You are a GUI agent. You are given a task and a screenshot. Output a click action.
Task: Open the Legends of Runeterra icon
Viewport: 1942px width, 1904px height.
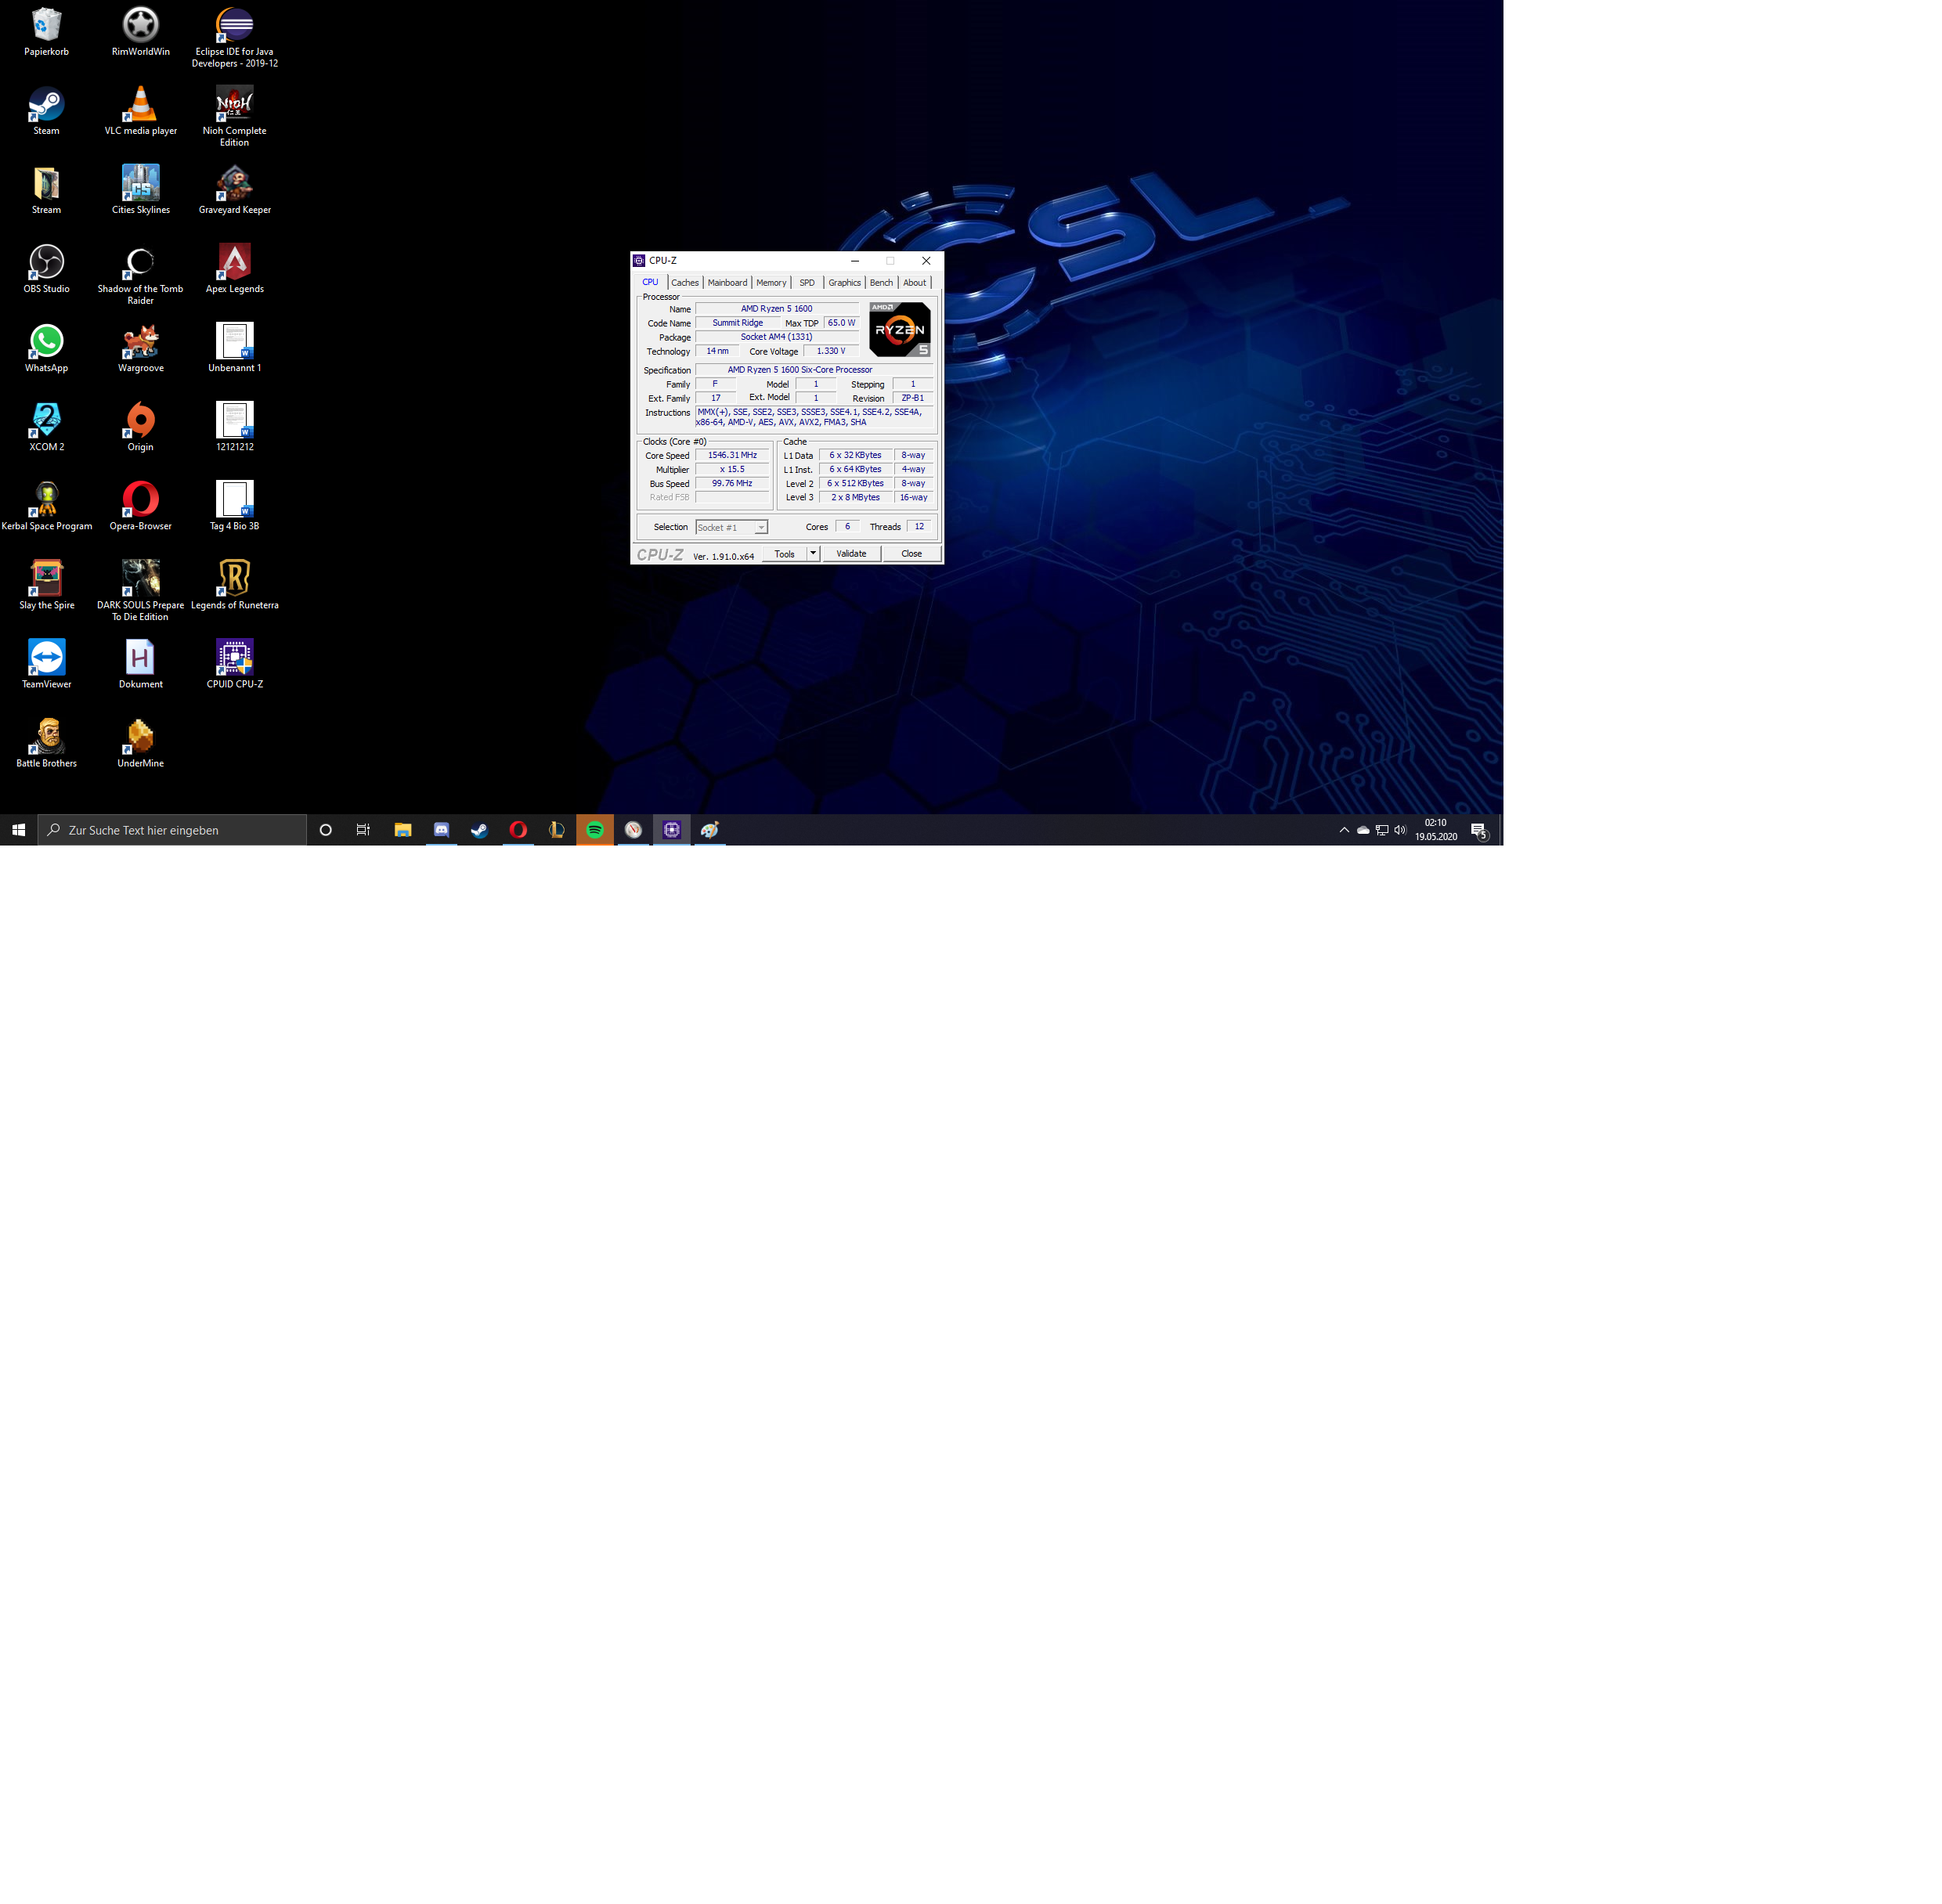[x=234, y=579]
